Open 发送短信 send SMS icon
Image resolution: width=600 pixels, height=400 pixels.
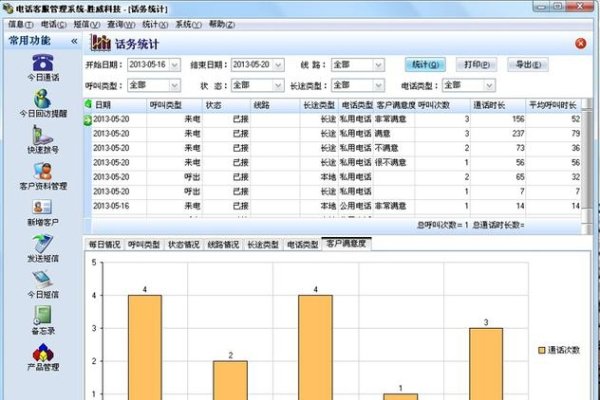(x=42, y=243)
